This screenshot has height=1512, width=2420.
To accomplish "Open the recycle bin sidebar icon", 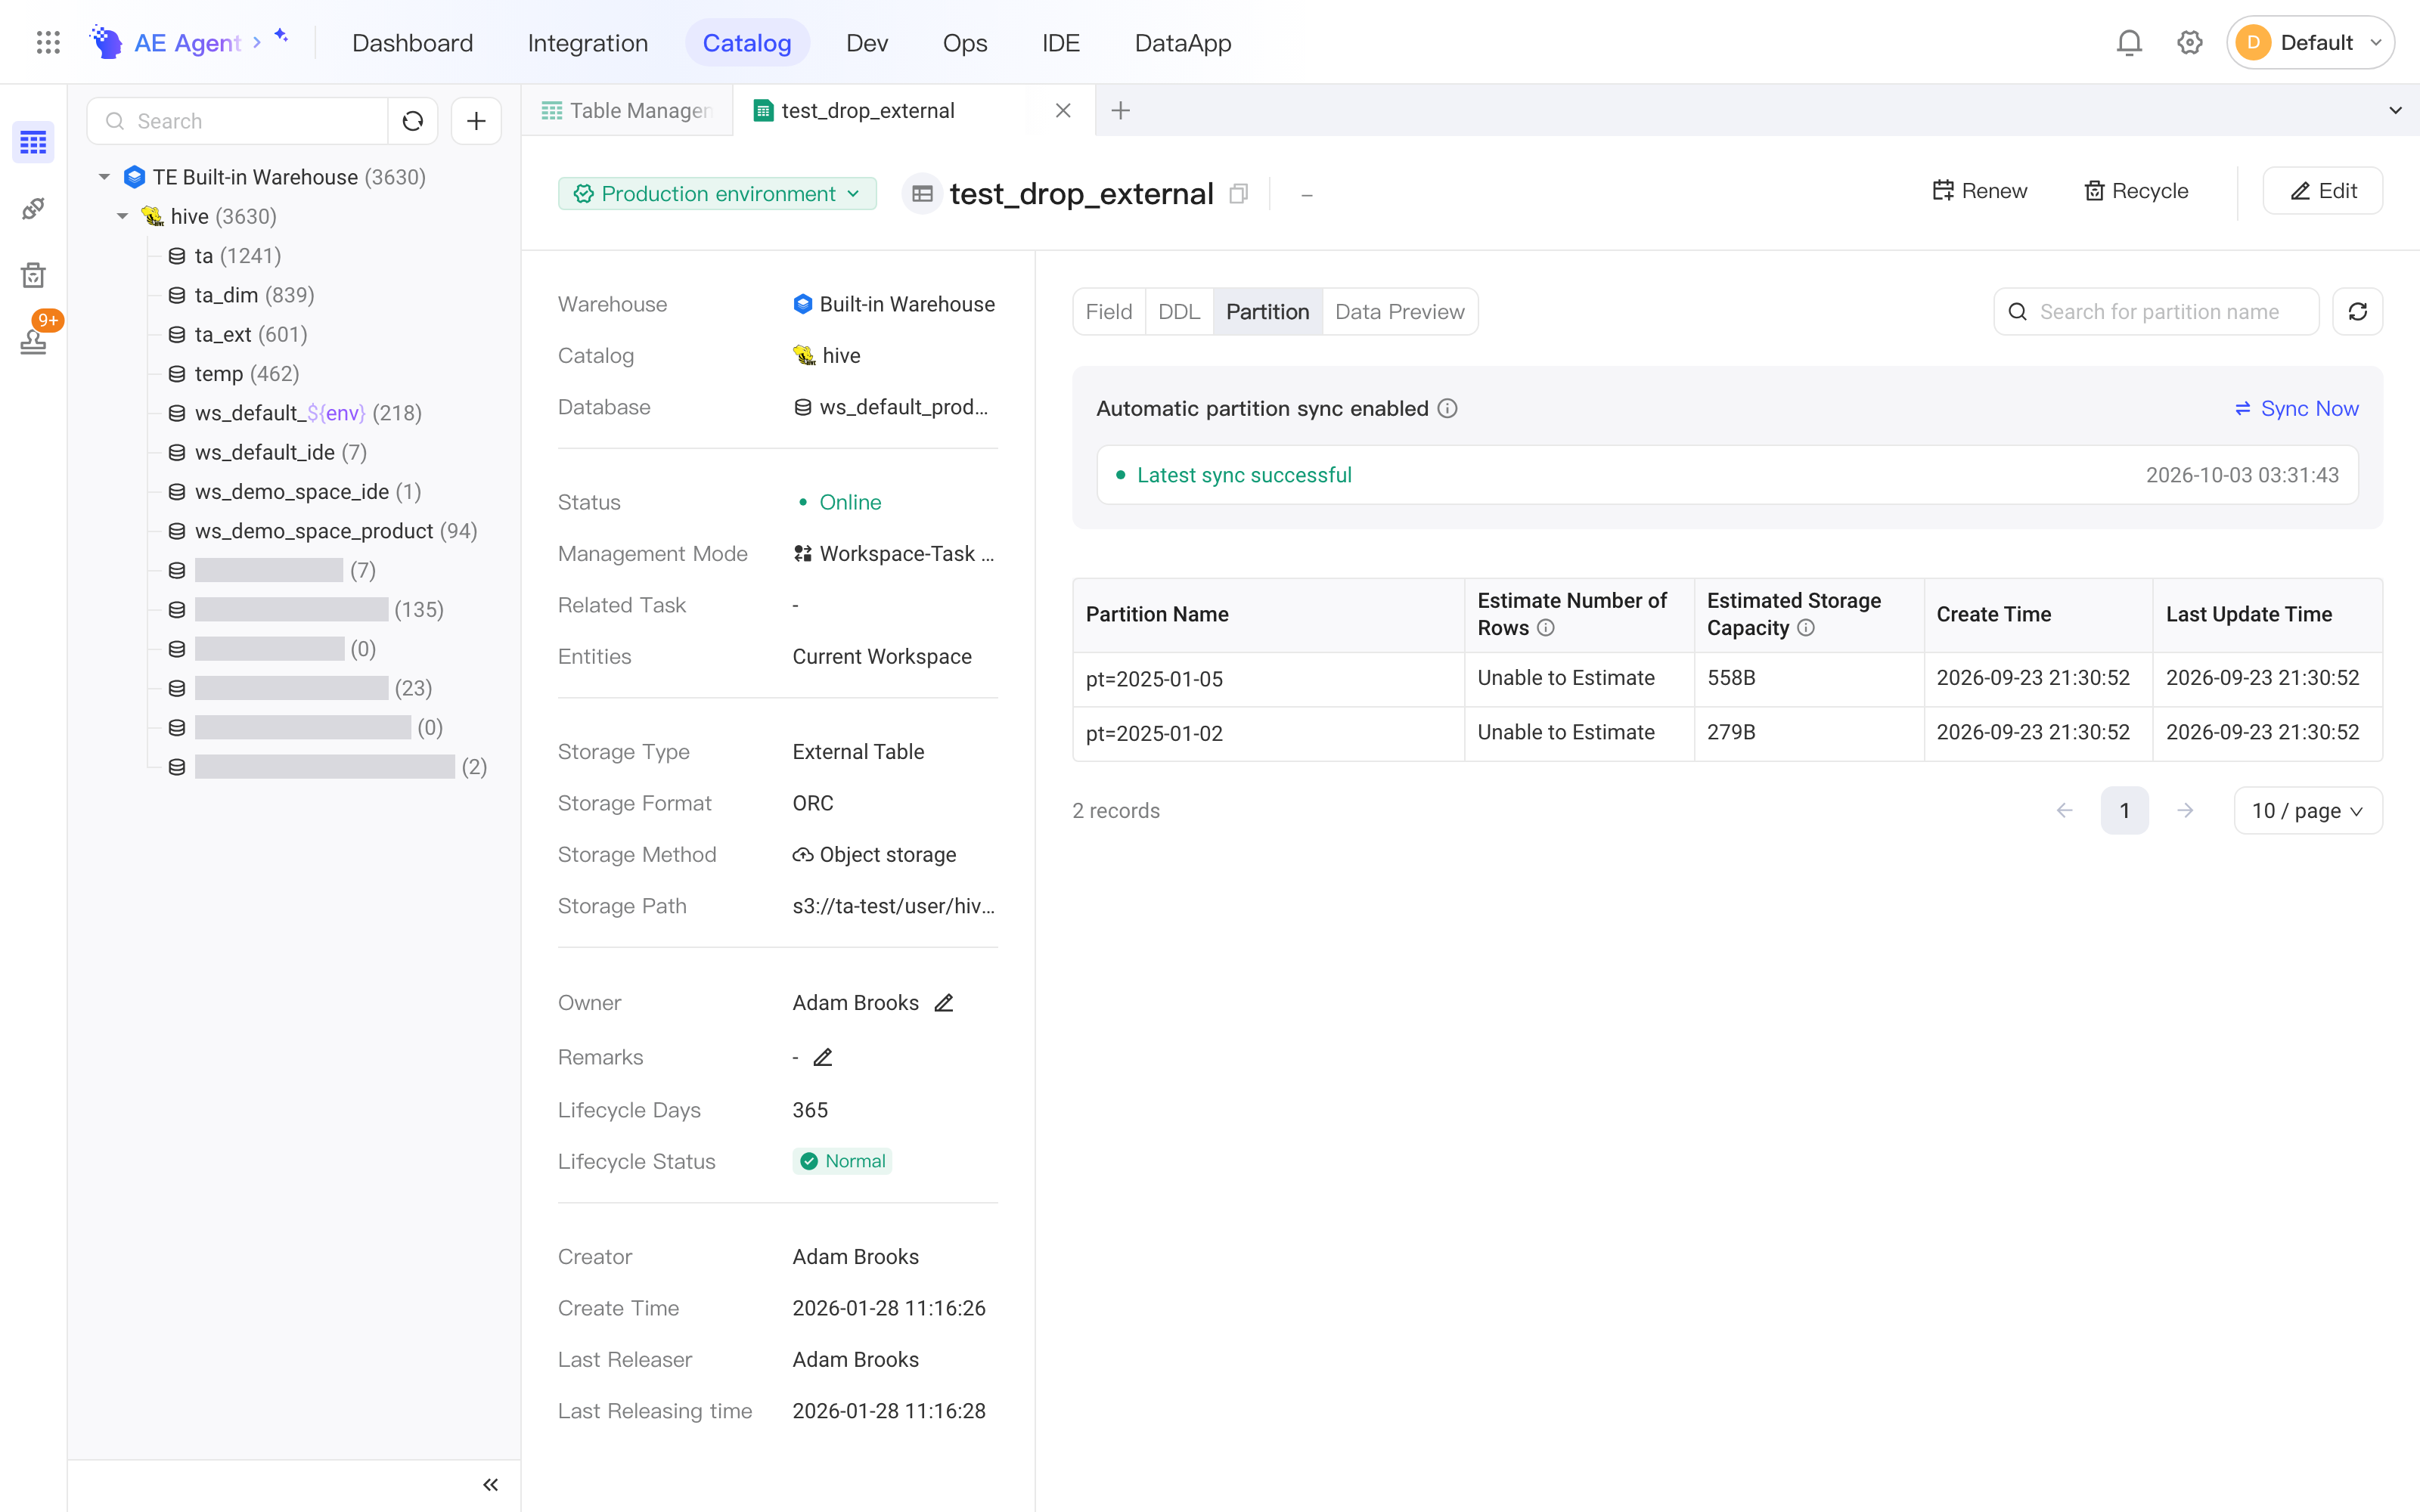I will pos(33,275).
